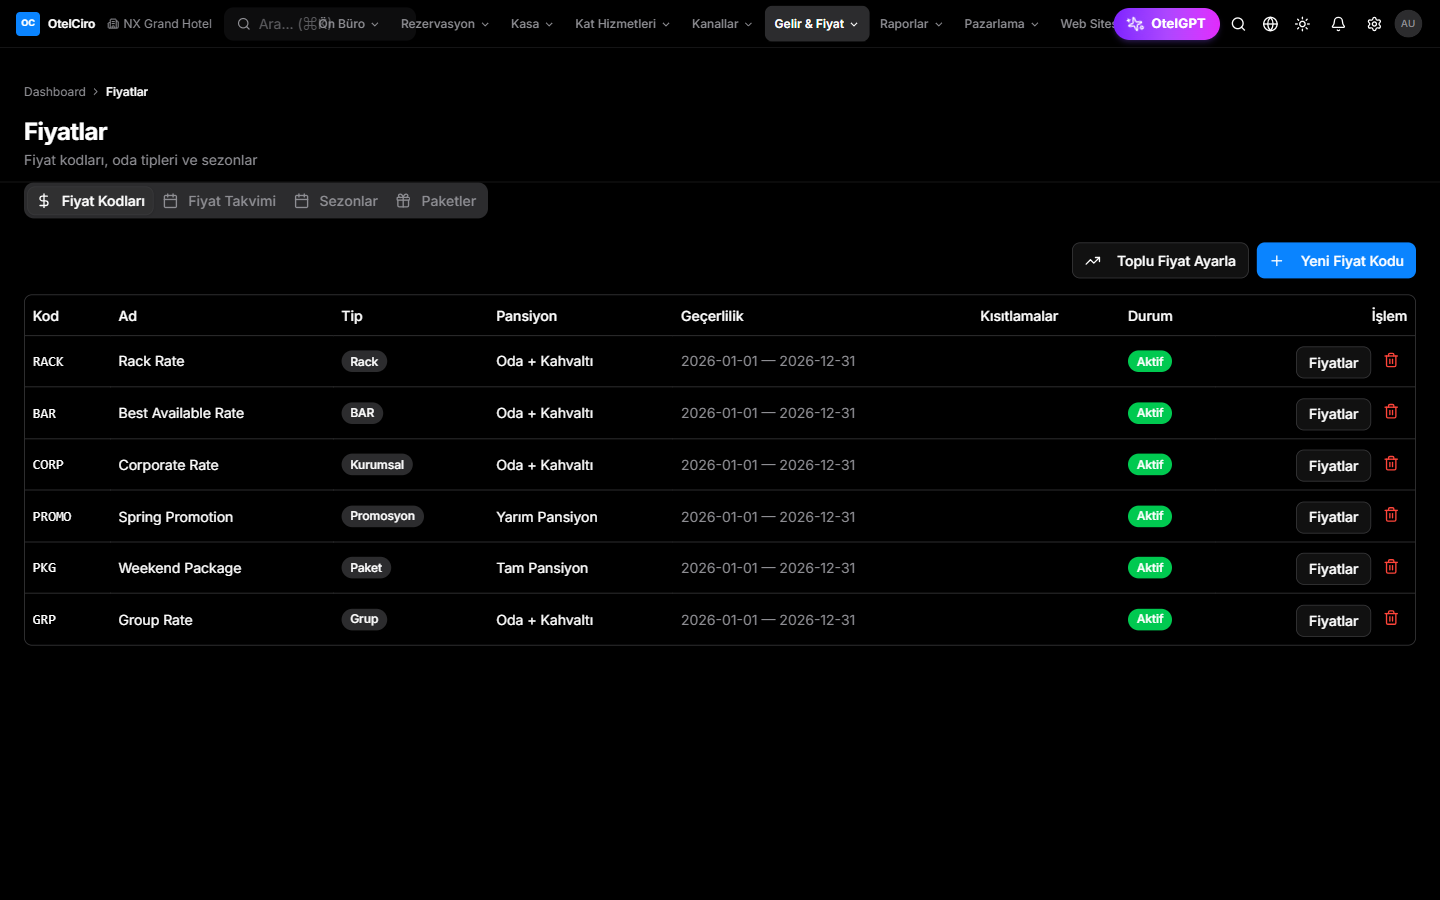Click the Tam Pansiyon cell

click(542, 568)
